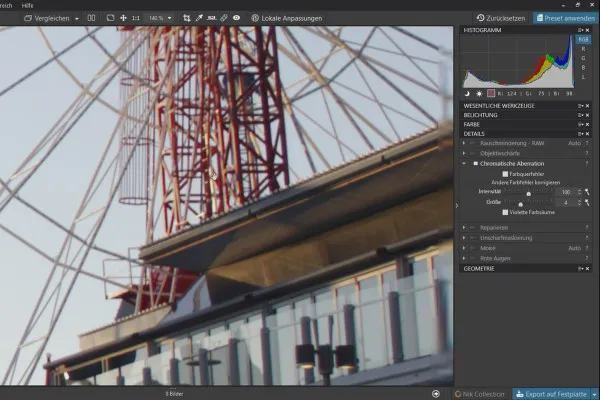Screen dimensions: 600x400
Task: Close the Belichtung palette
Action: pyautogui.click(x=588, y=115)
